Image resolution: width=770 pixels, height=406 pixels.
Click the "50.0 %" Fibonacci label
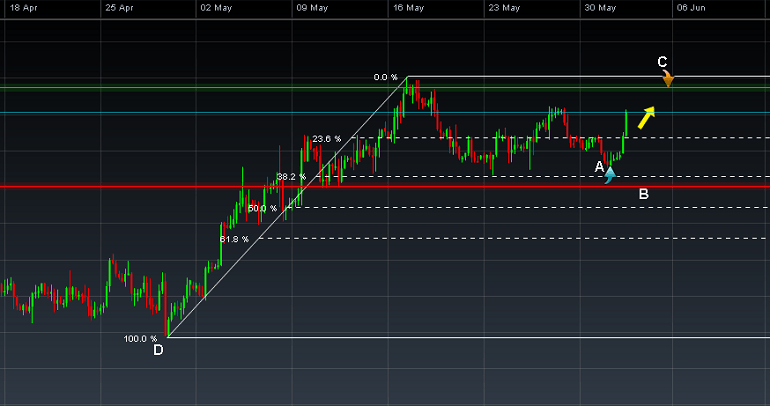262,208
